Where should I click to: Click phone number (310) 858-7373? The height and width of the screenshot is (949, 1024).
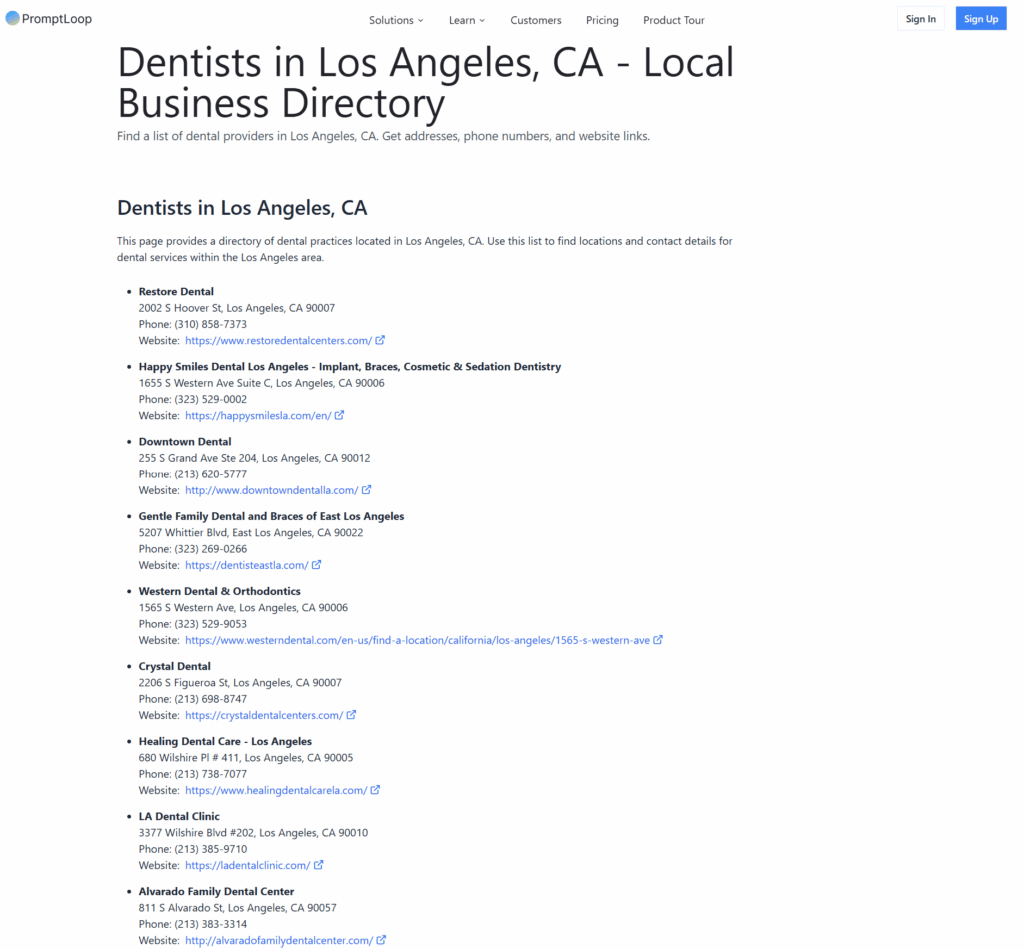click(210, 324)
